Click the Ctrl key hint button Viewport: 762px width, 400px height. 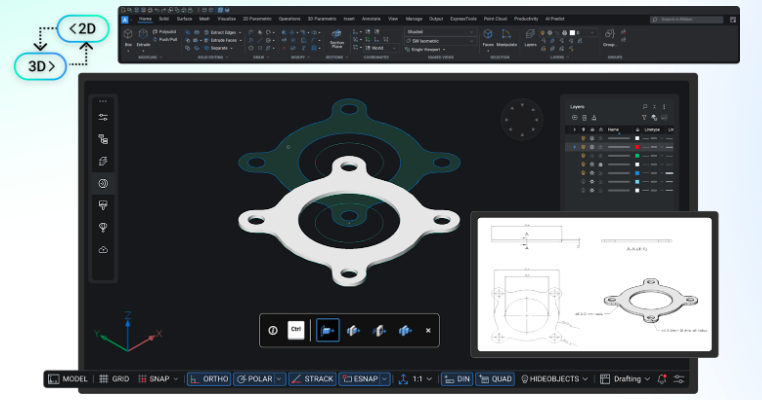point(296,330)
